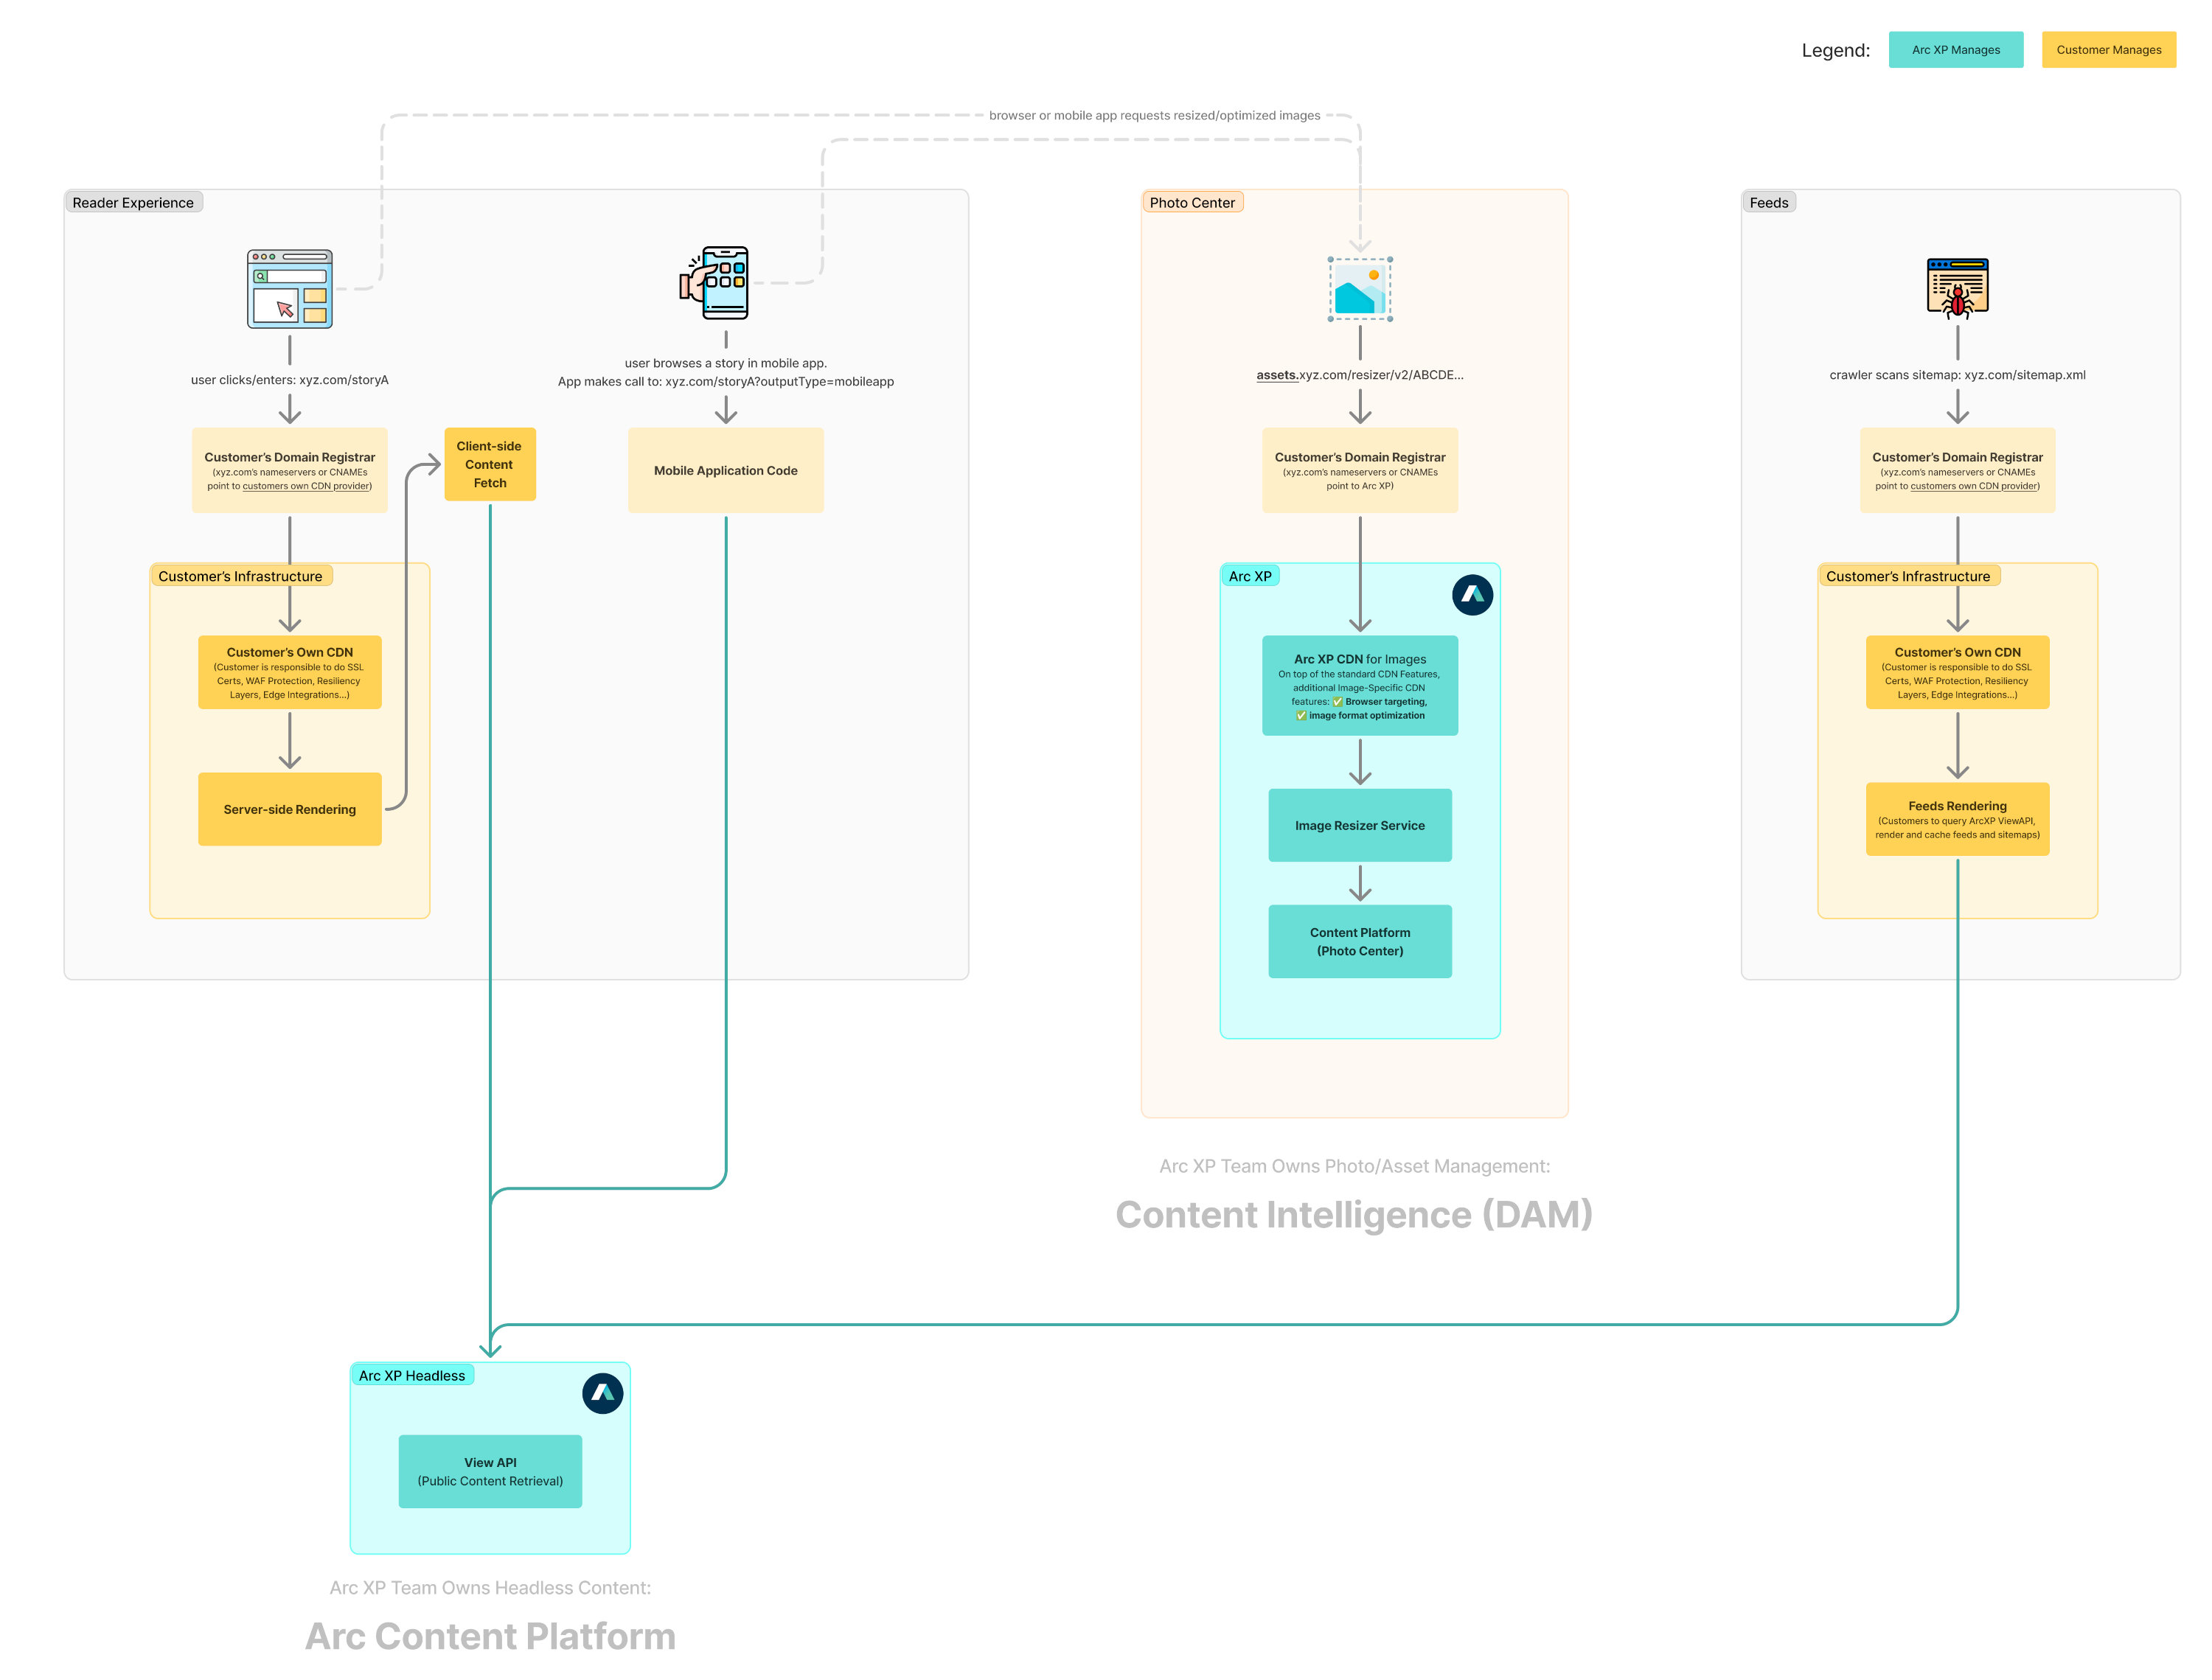Image resolution: width=2212 pixels, height=1680 pixels.
Task: Click 'Arc XP Team Owns Photo/Asset Management:' text
Action: [x=1355, y=1167]
